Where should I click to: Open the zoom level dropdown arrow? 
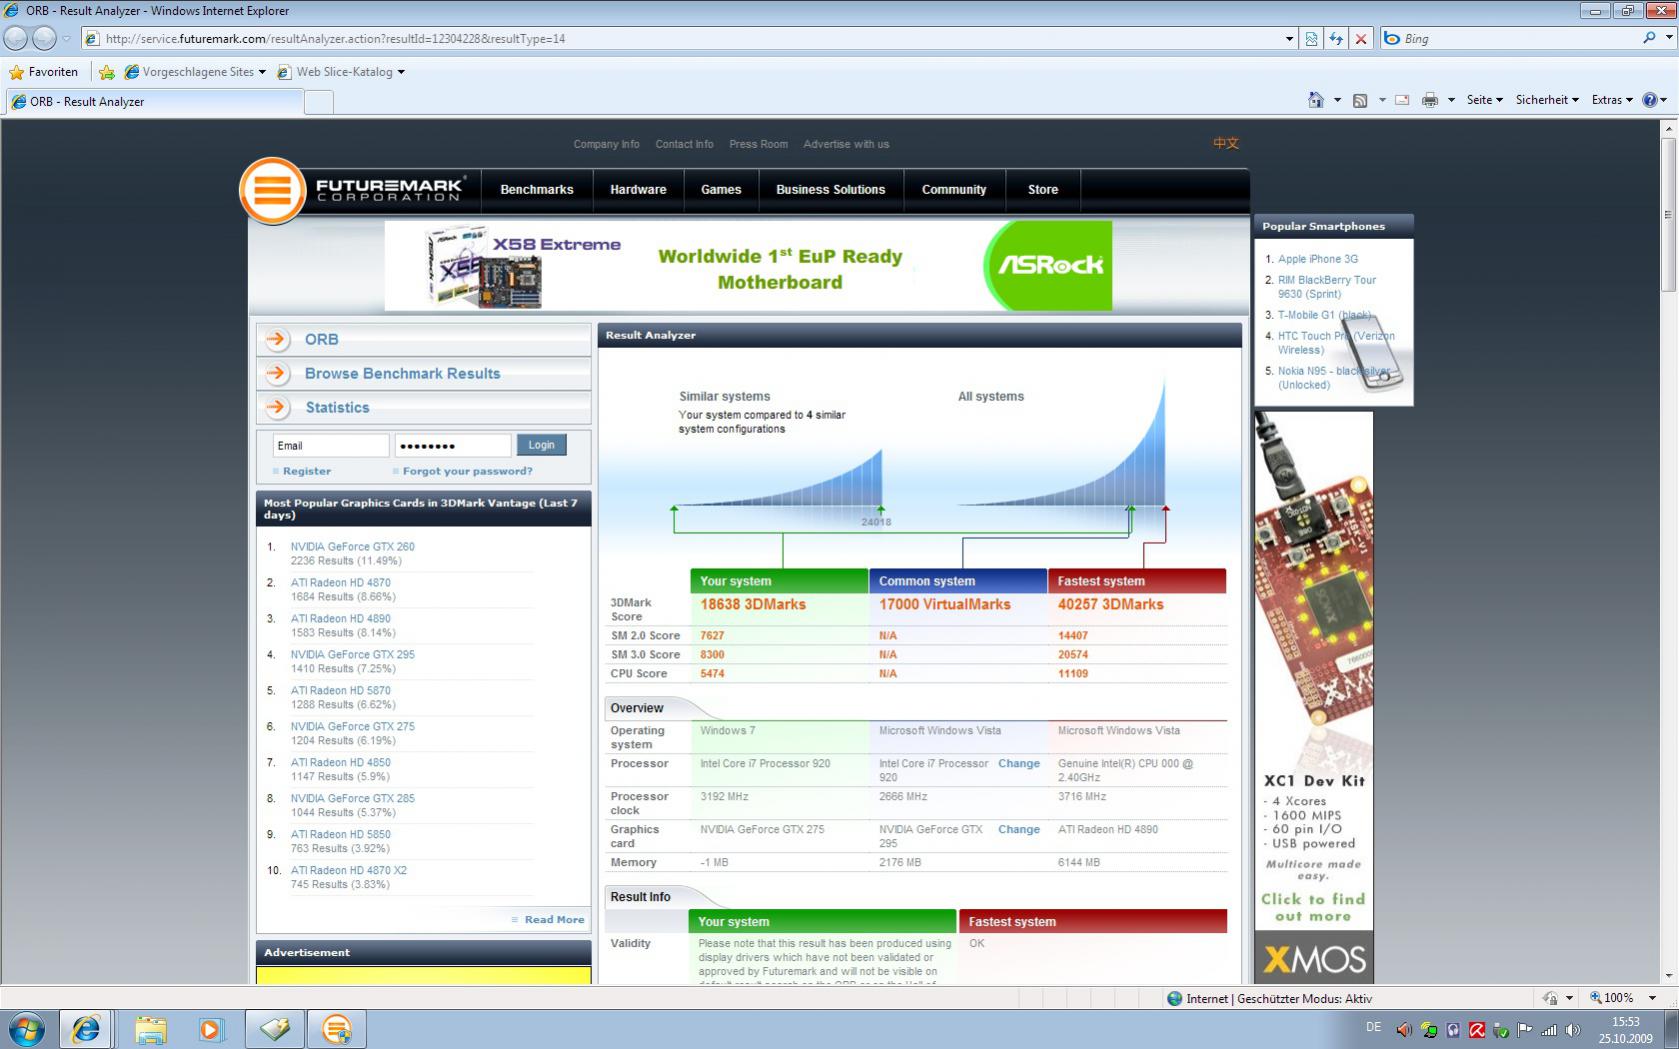click(1652, 998)
